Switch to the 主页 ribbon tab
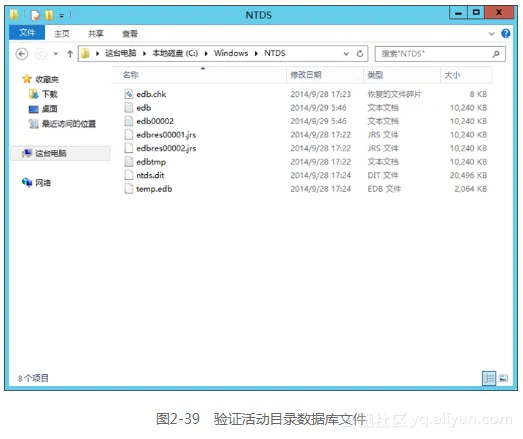Image resolution: width=523 pixels, height=439 pixels. pos(62,33)
